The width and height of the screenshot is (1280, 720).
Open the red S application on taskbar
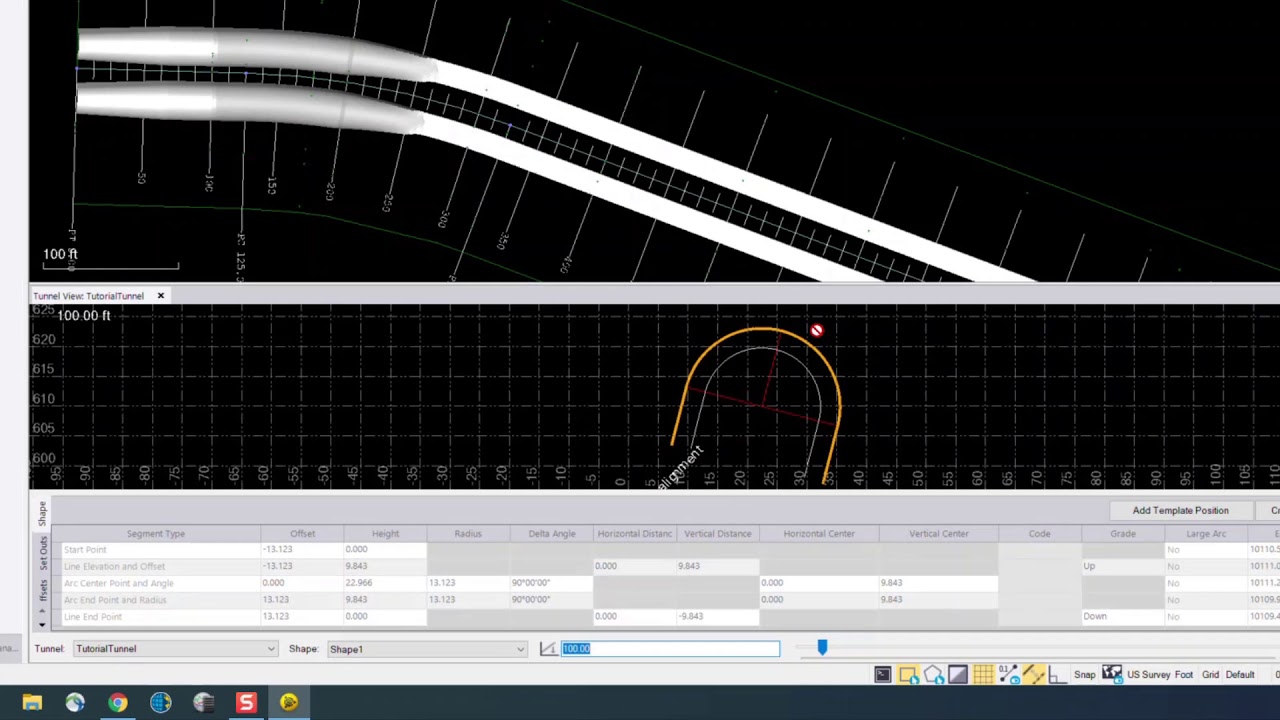tap(246, 703)
